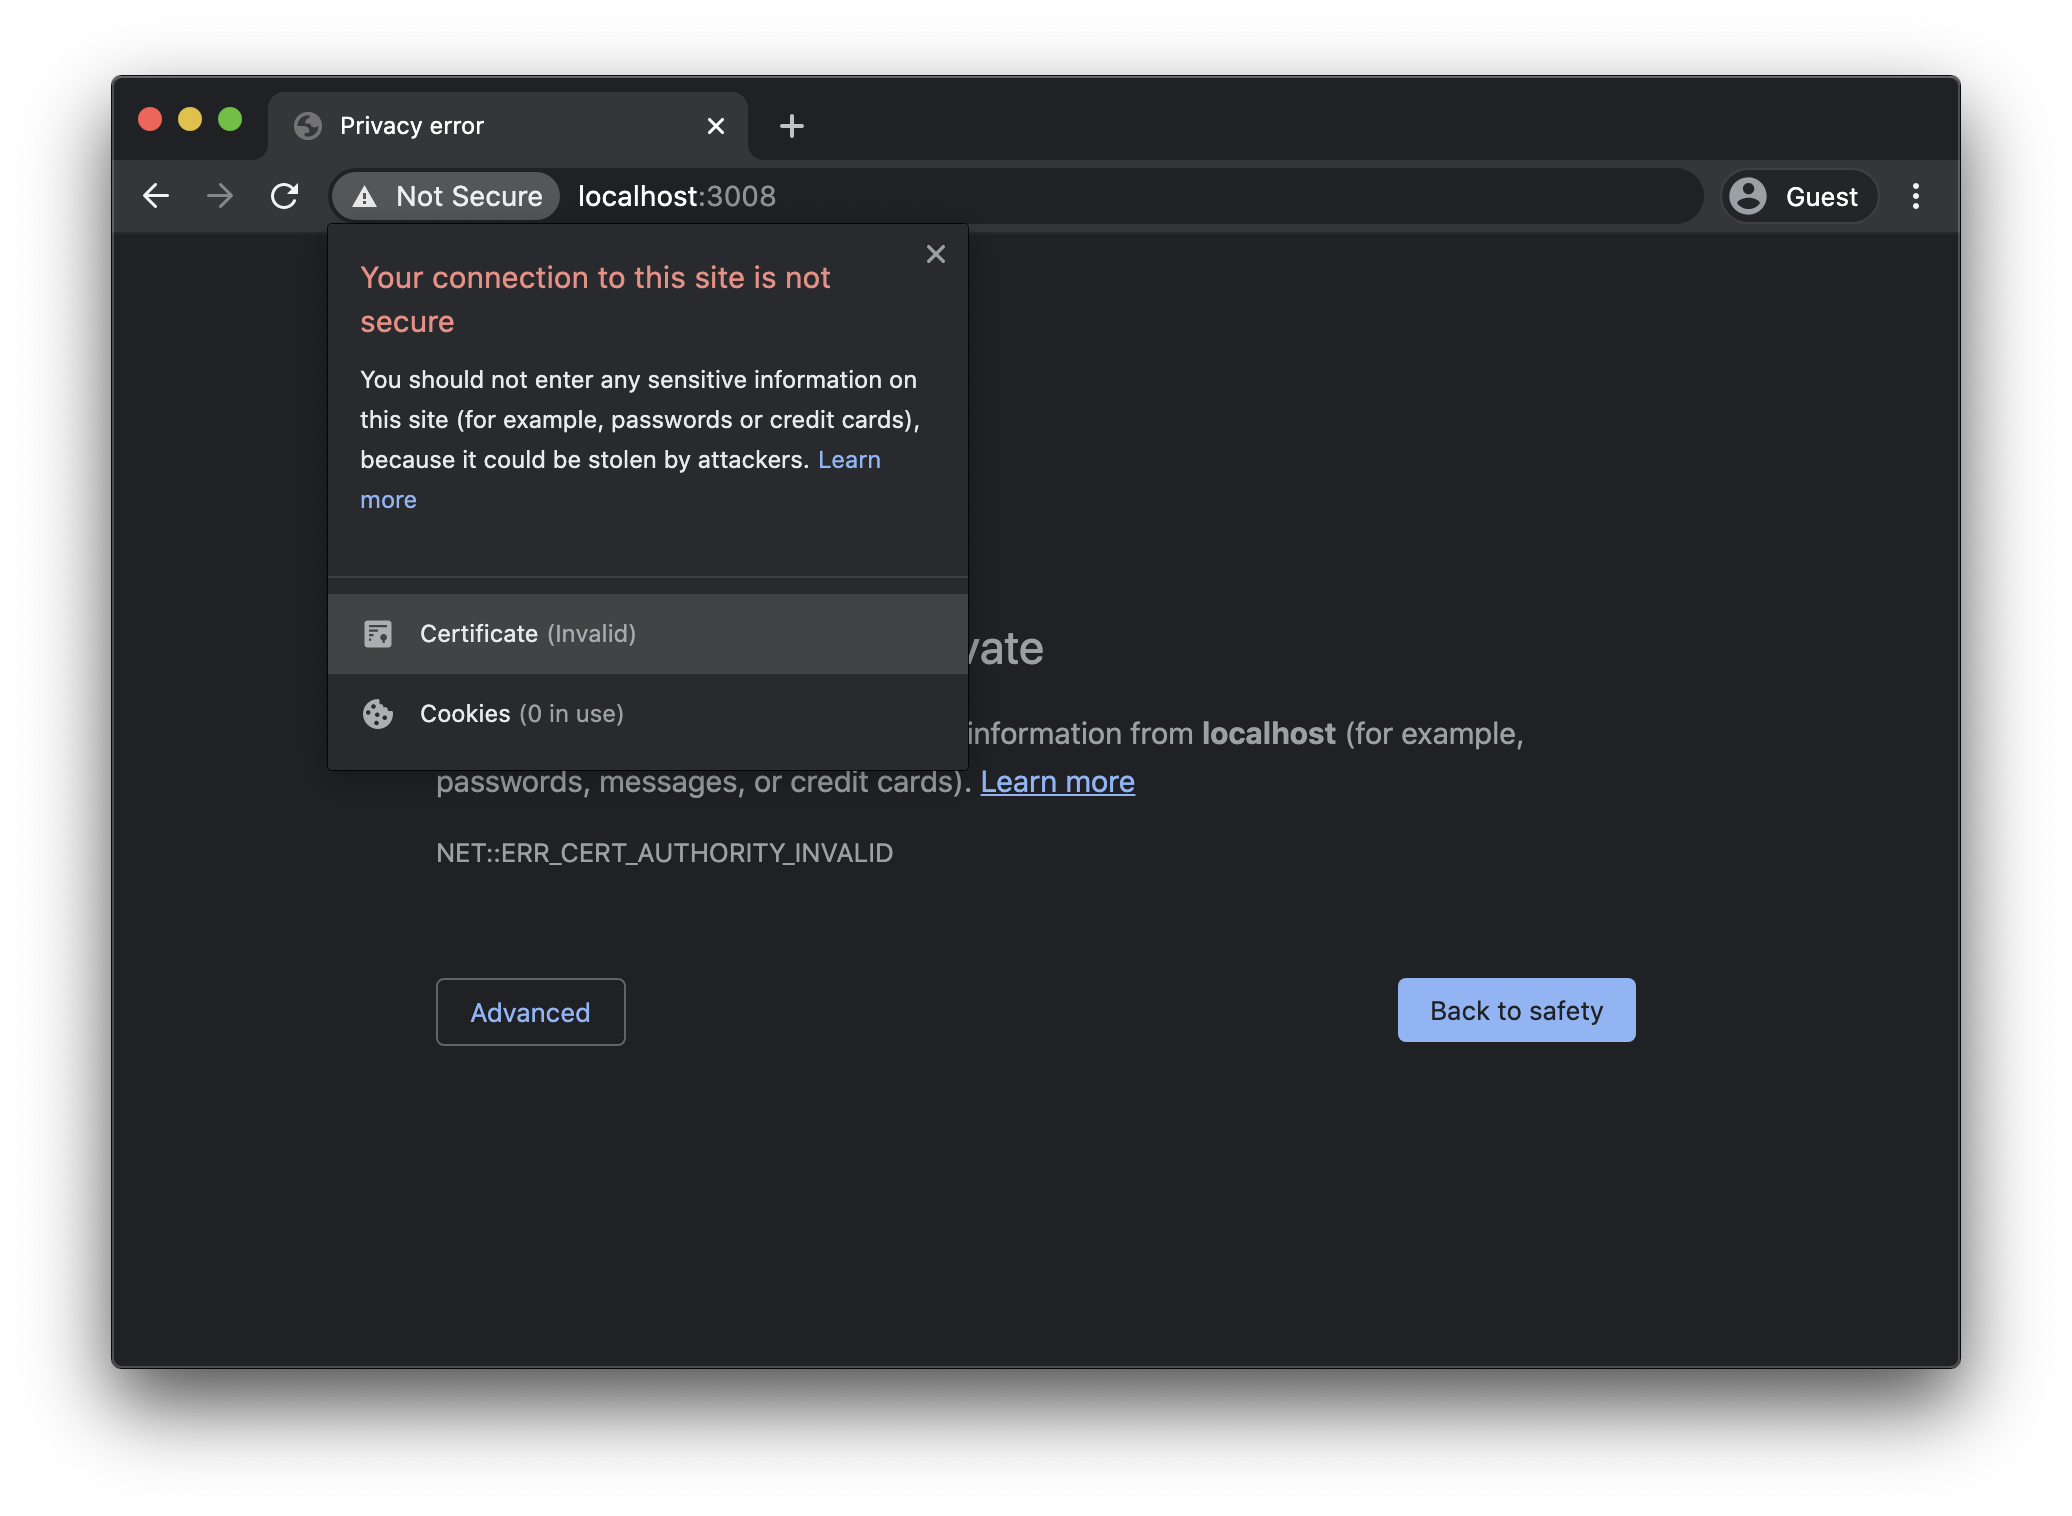The image size is (2072, 1516).
Task: Open the underlined Learn more page link
Action: click(x=1057, y=782)
